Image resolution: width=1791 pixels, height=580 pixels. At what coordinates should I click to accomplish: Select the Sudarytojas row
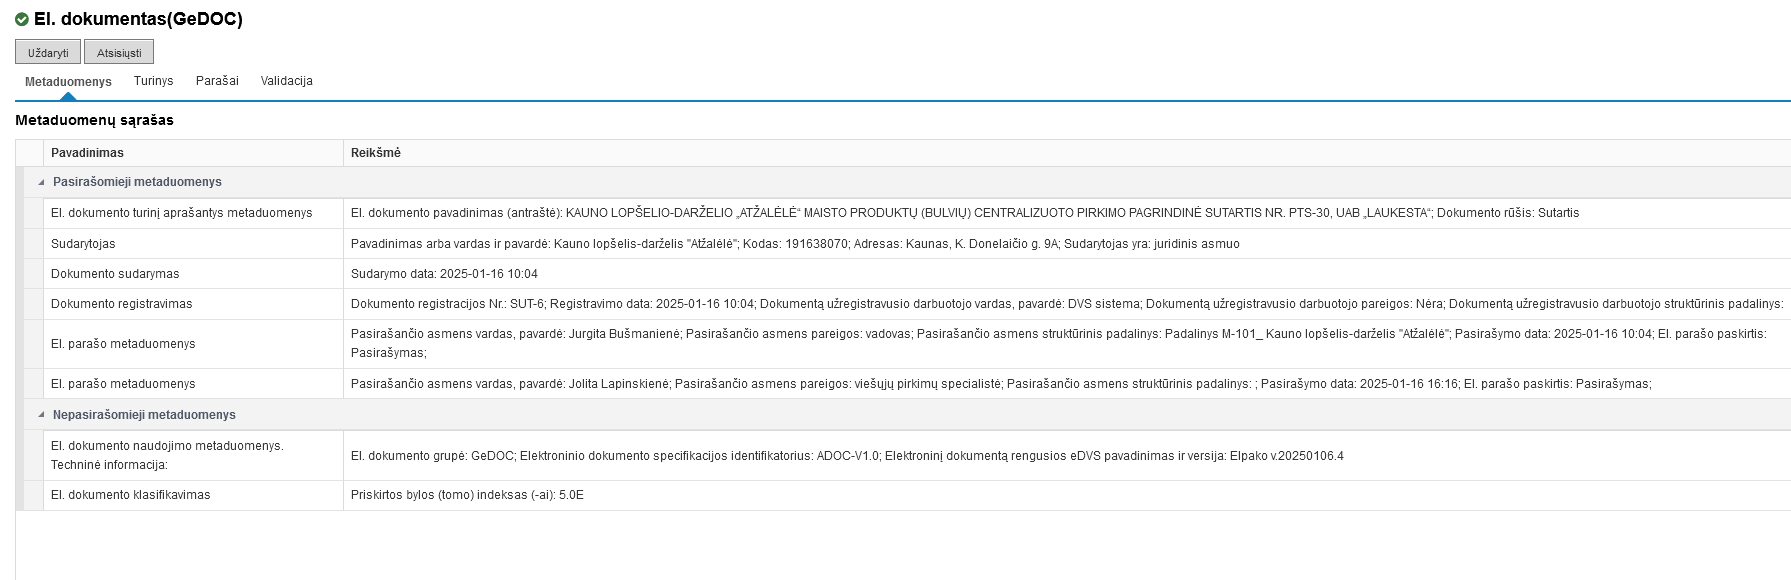coord(84,244)
